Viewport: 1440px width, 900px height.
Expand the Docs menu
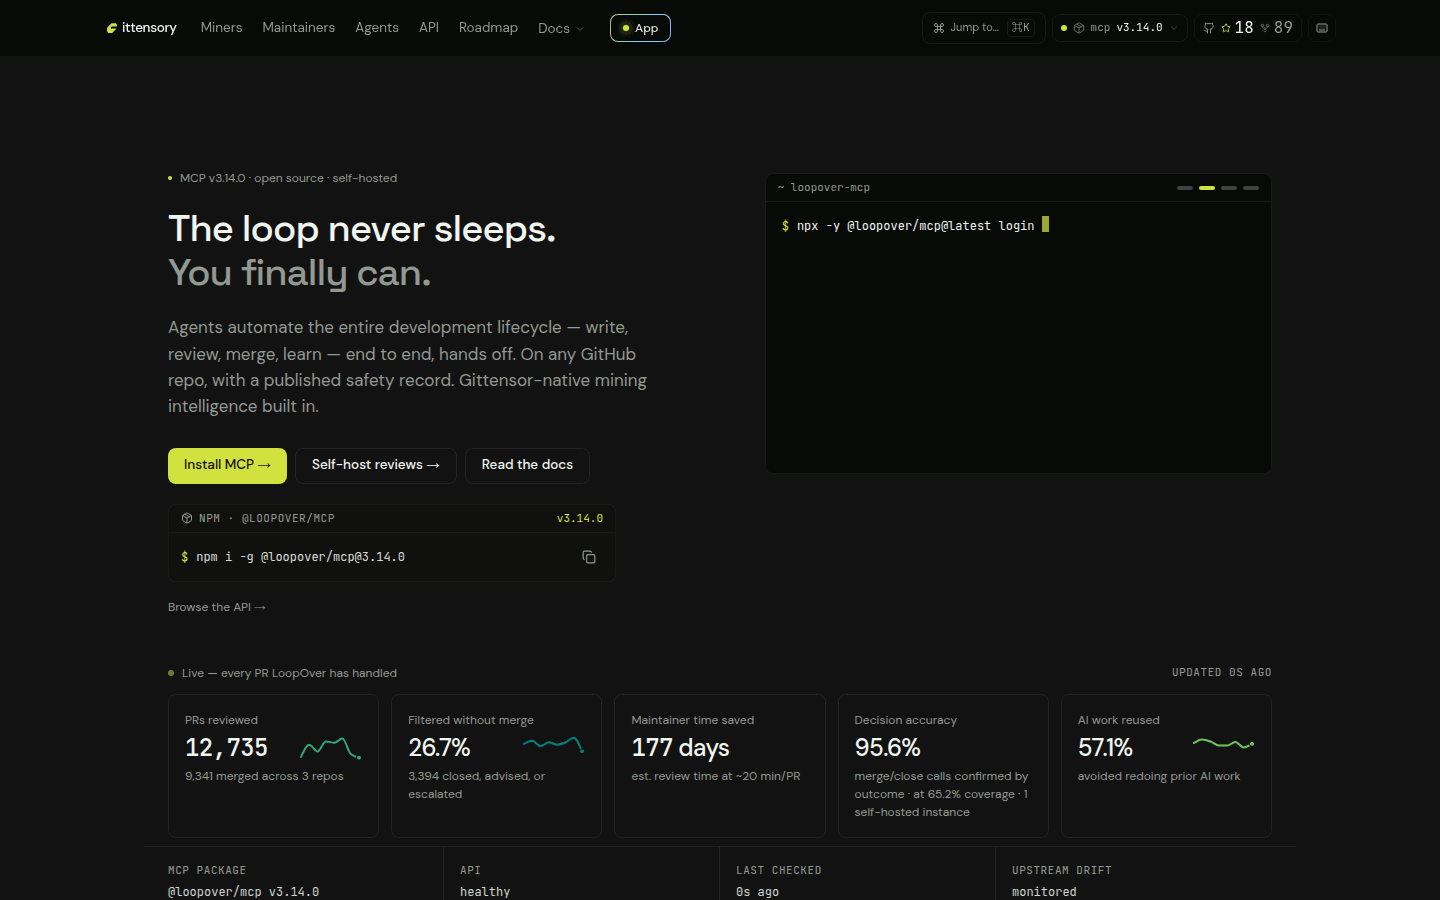click(x=560, y=28)
